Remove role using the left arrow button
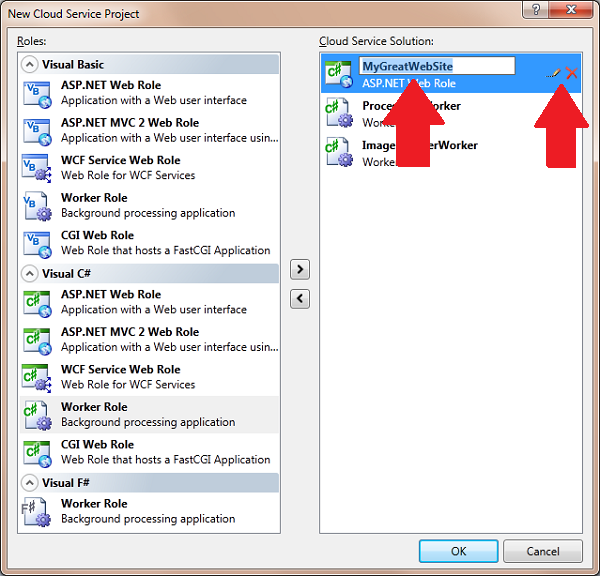Viewport: 600px width, 576px height. click(299, 298)
